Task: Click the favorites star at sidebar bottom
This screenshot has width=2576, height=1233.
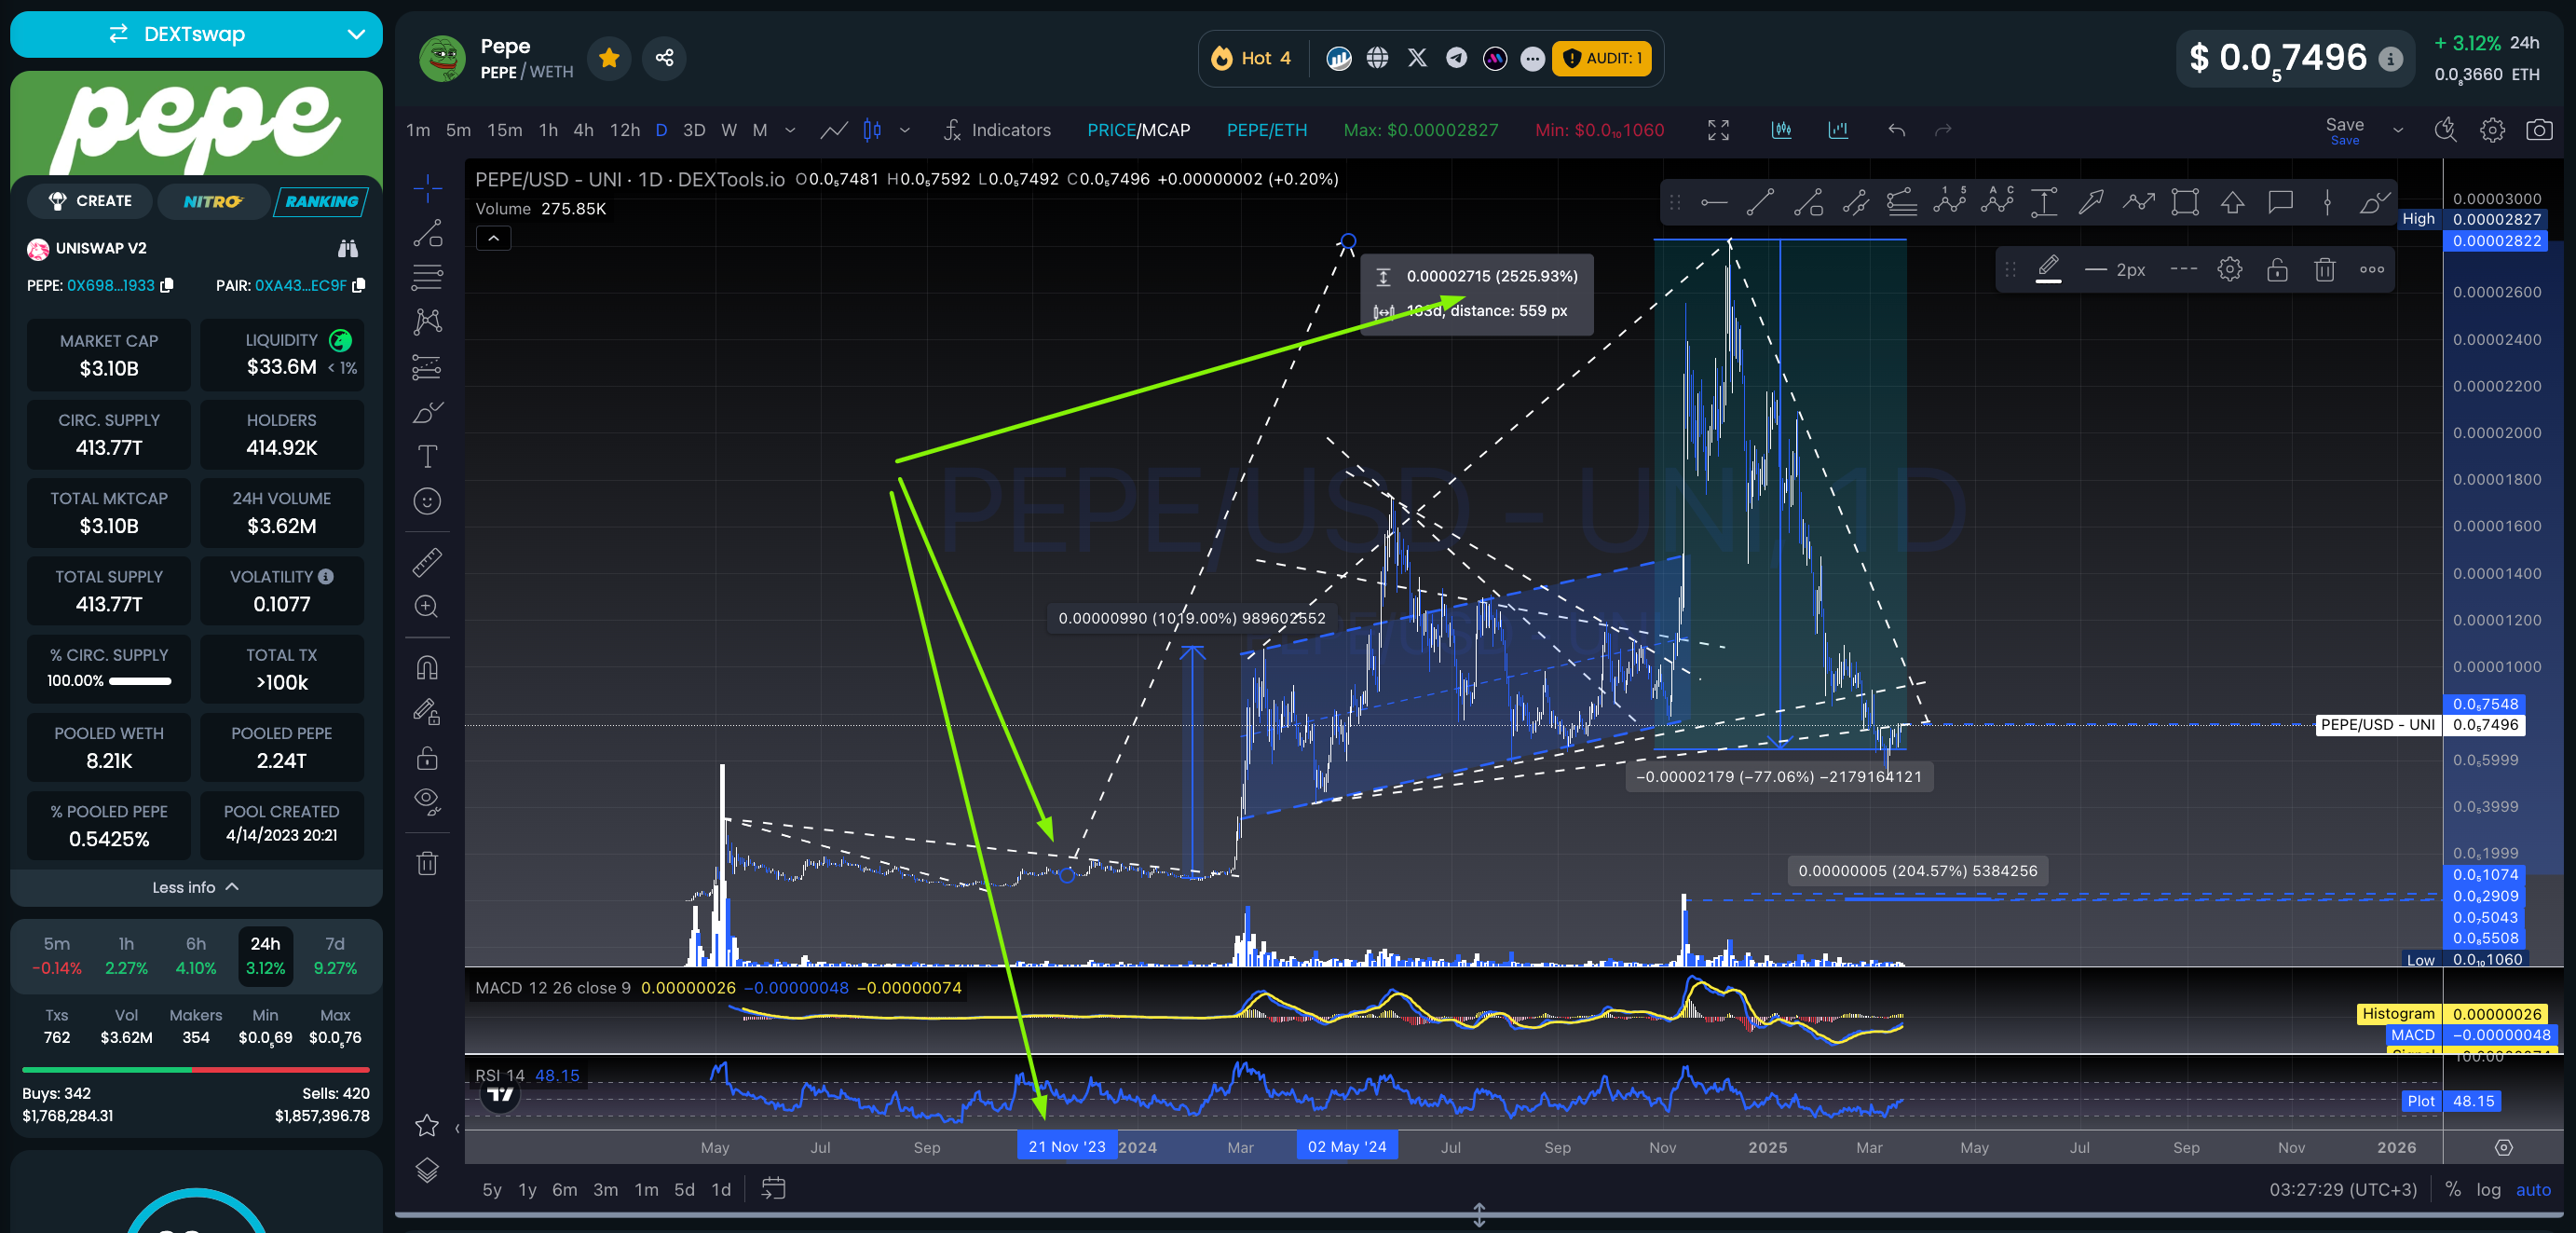Action: pos(428,1126)
